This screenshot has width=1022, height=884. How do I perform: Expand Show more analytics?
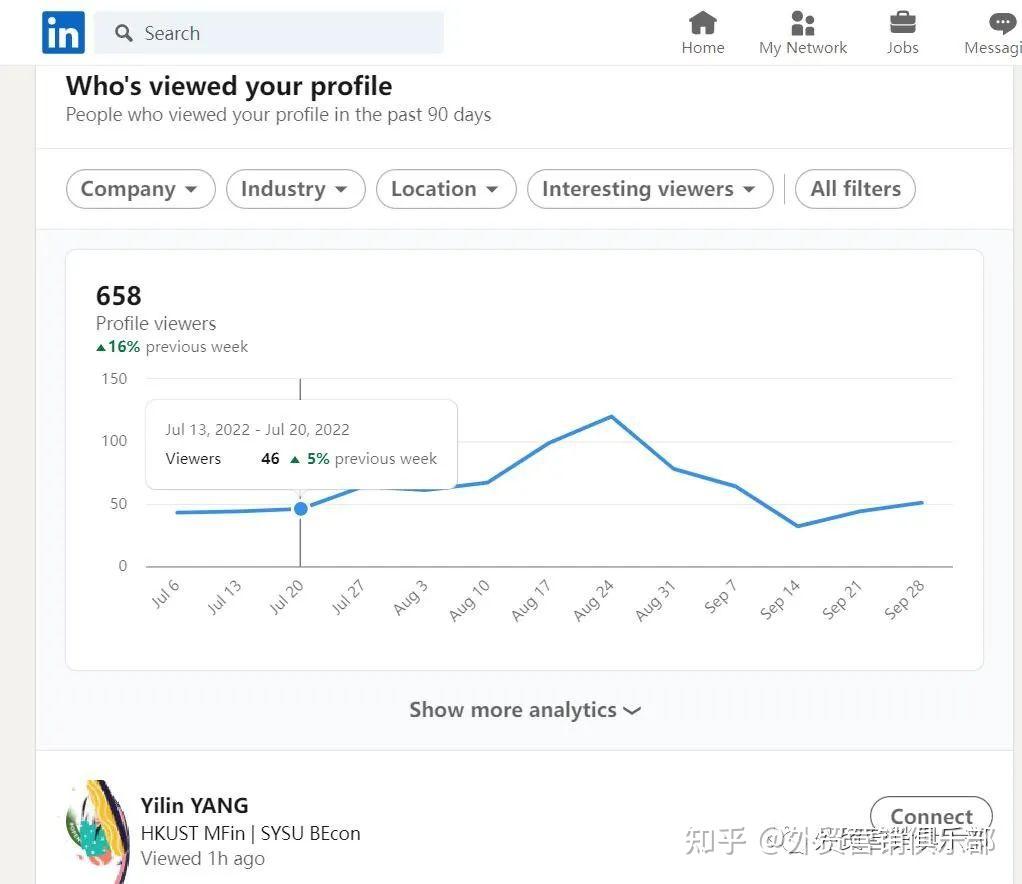pyautogui.click(x=523, y=710)
